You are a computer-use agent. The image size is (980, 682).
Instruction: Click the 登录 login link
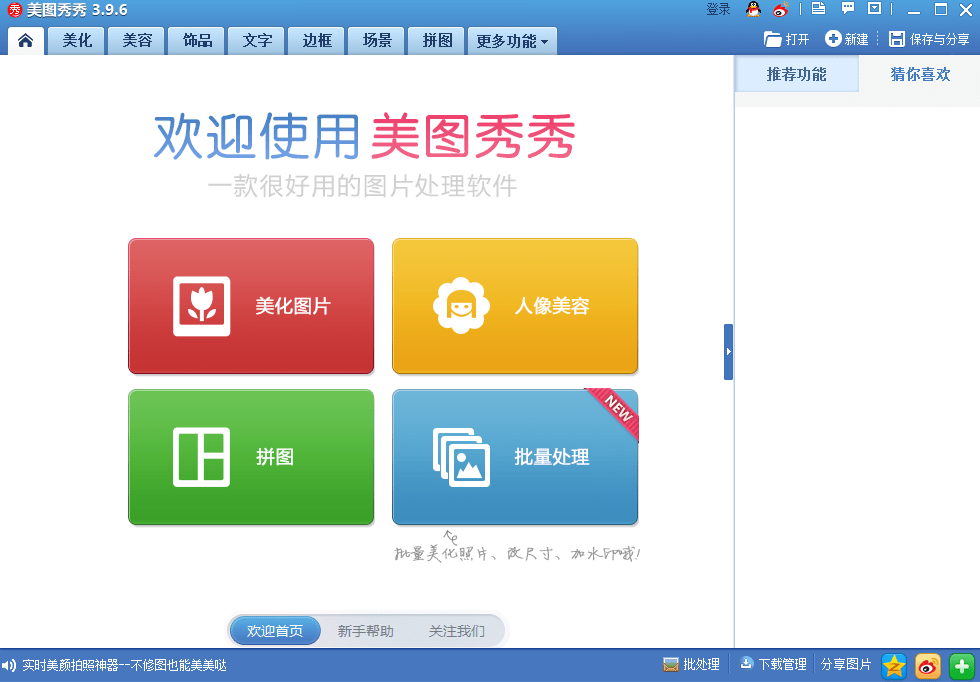pos(718,9)
